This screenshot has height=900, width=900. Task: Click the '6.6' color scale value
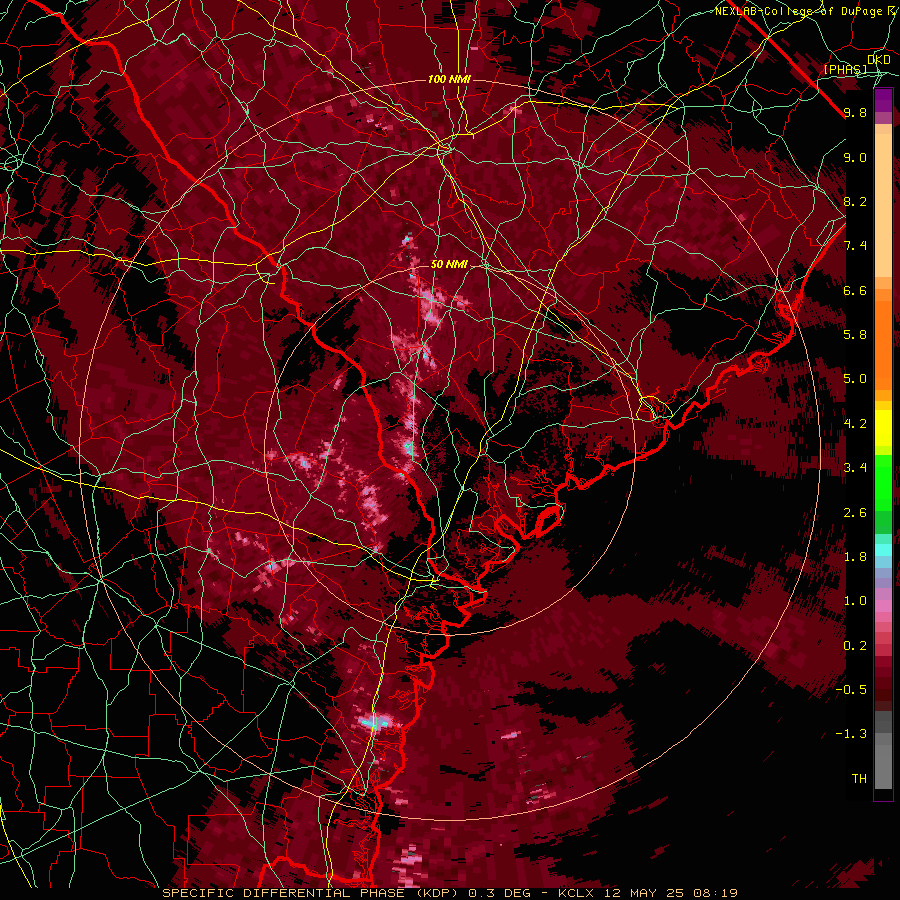click(x=855, y=290)
